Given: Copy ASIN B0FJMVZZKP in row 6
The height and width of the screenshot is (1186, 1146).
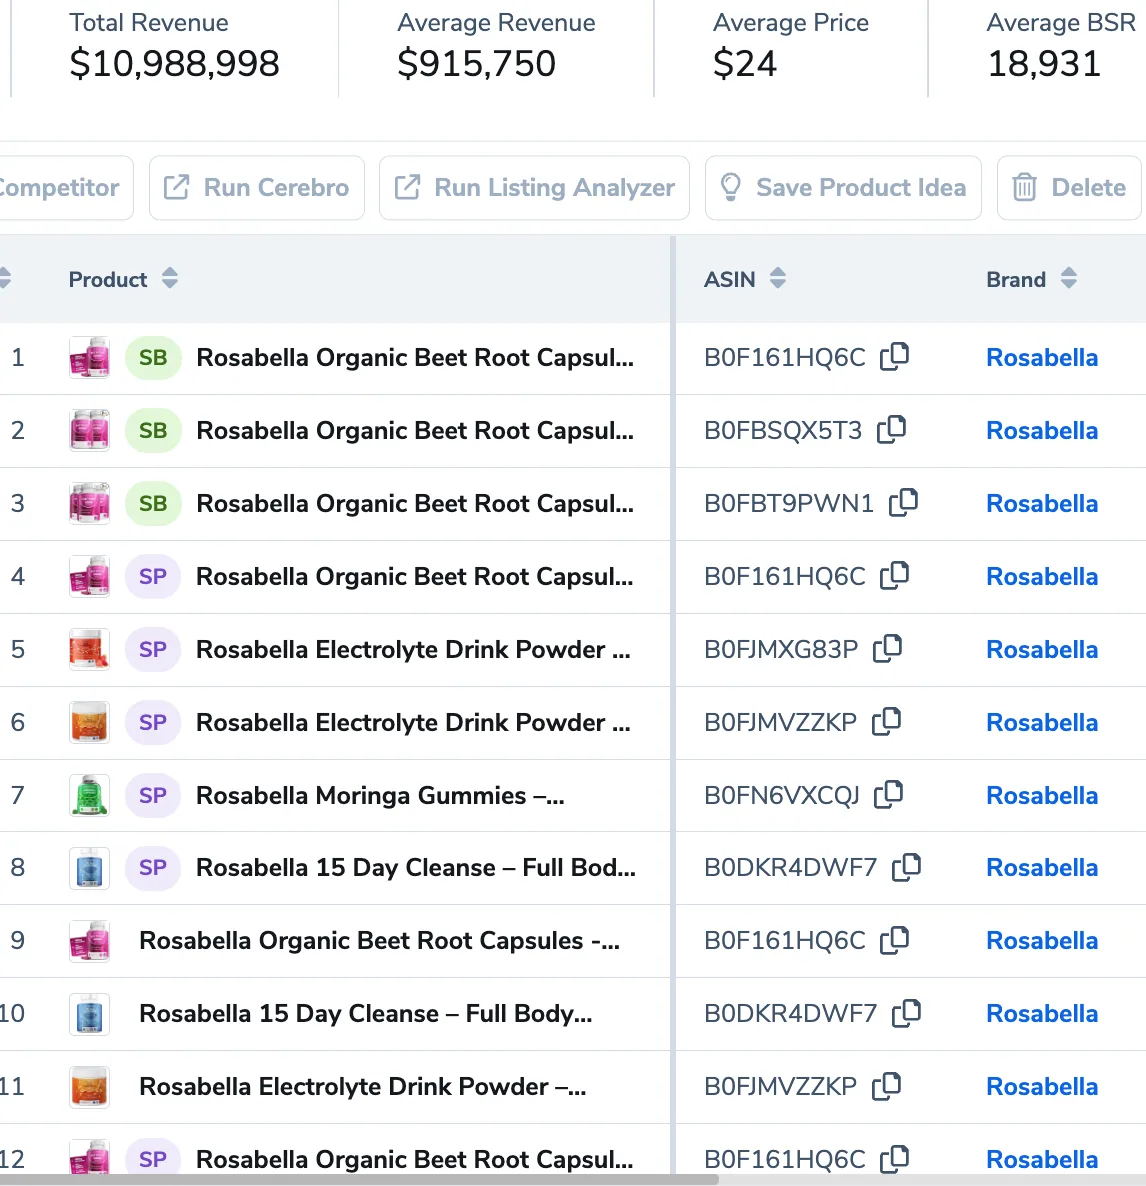Looking at the screenshot, I should 887,721.
